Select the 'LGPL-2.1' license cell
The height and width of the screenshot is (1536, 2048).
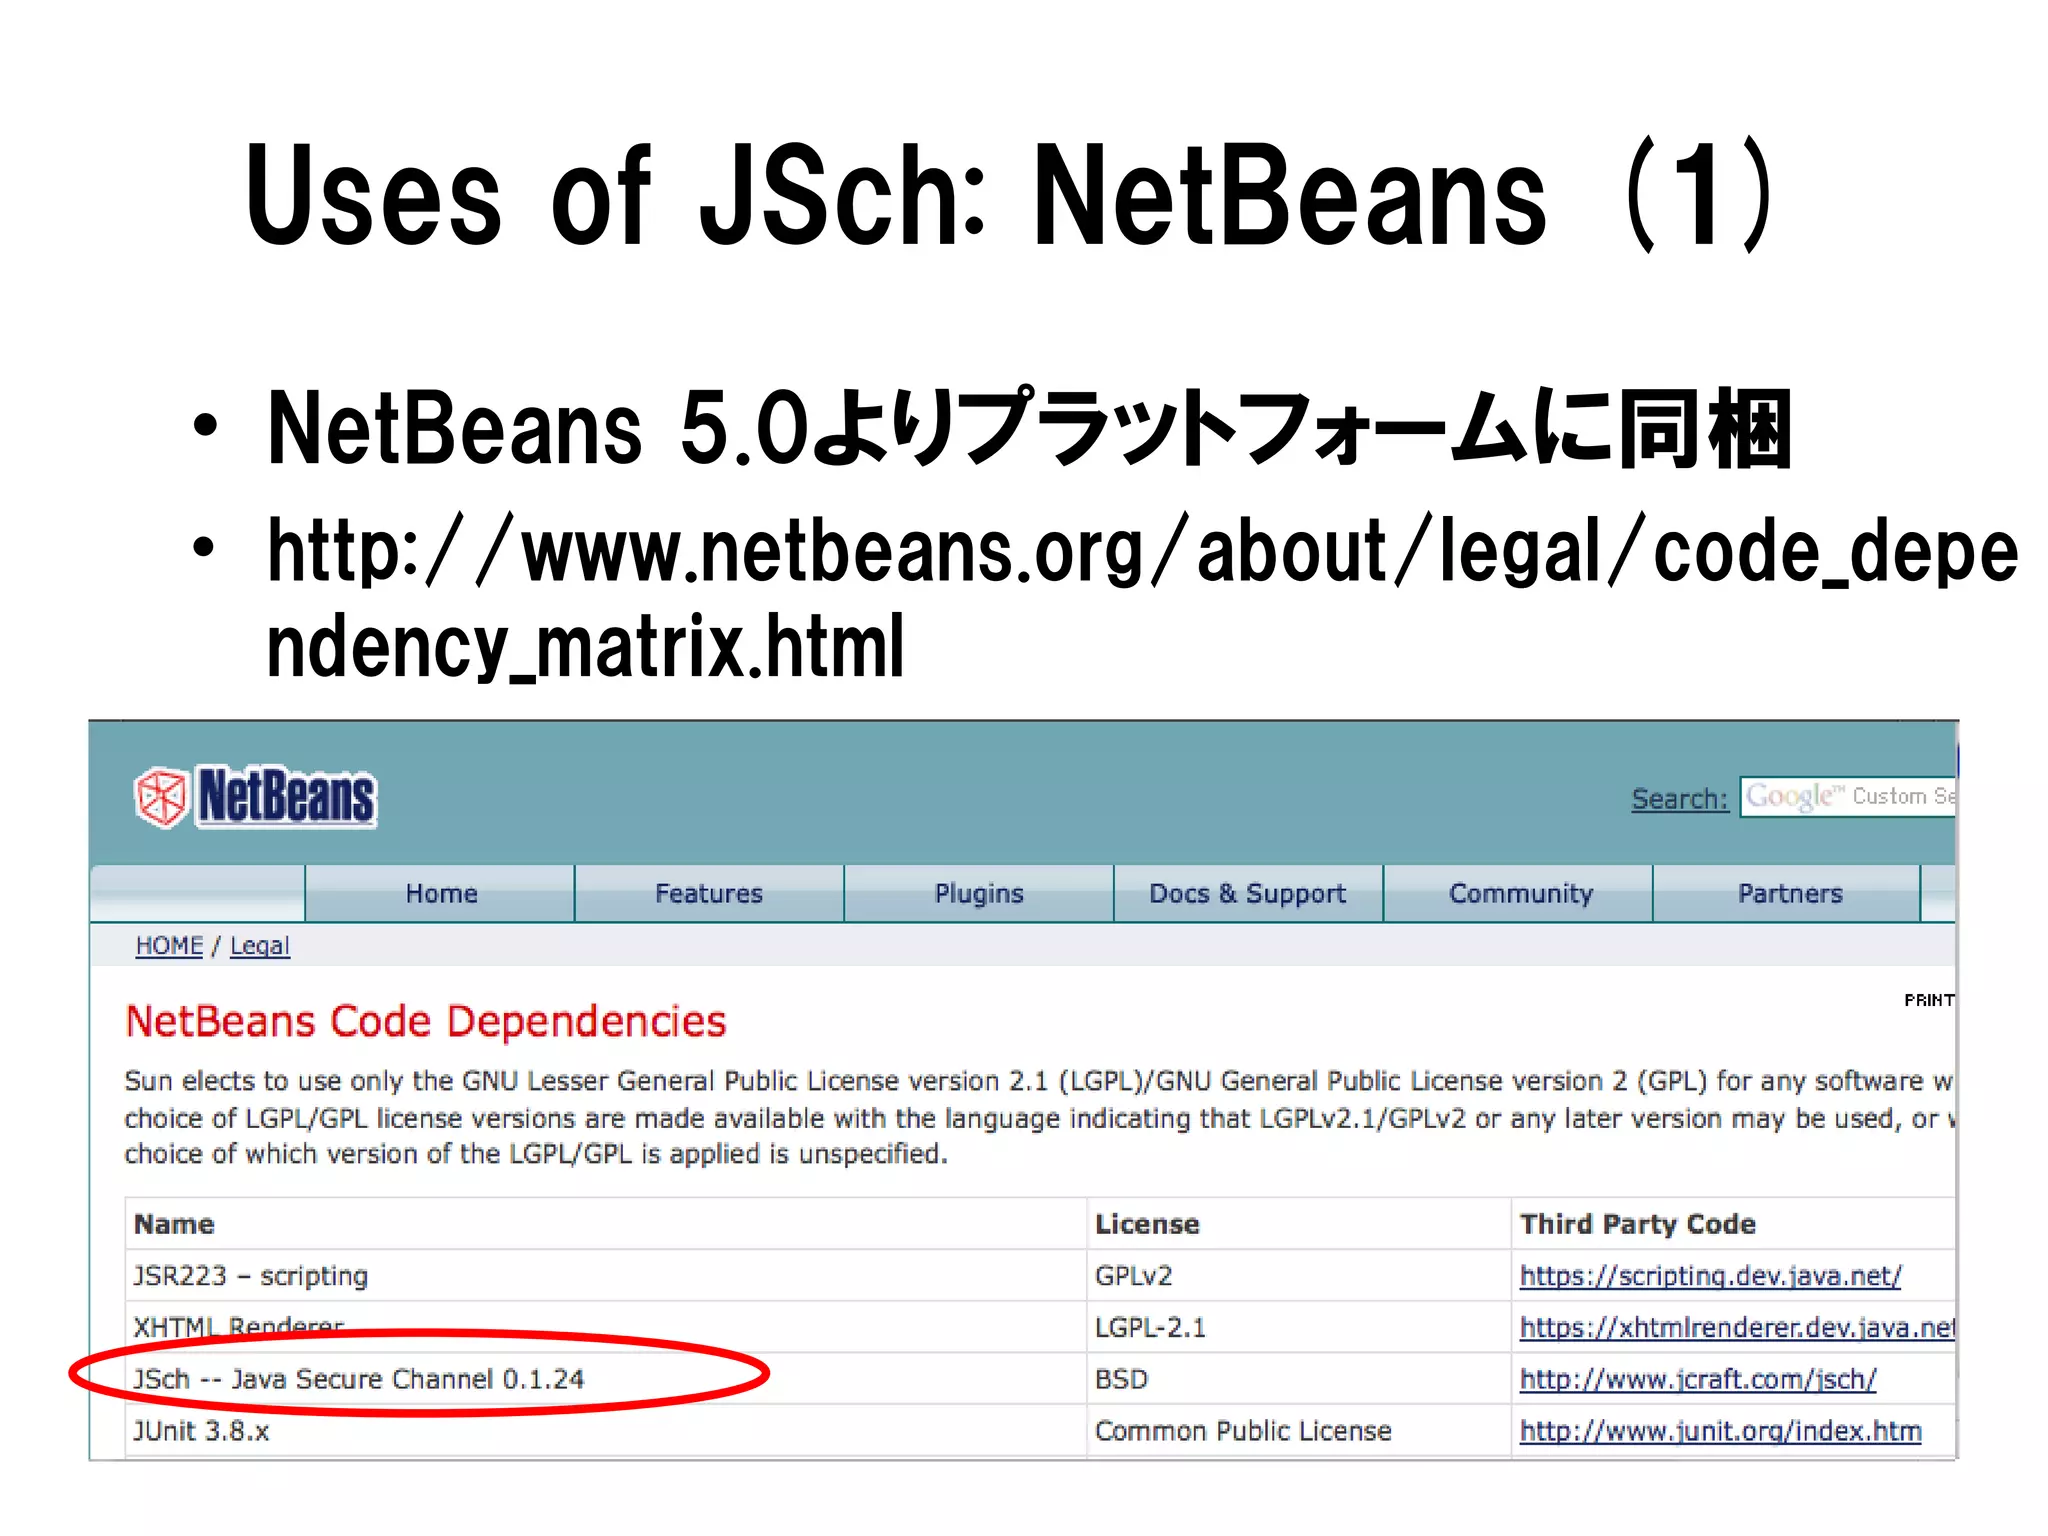coord(1299,1328)
